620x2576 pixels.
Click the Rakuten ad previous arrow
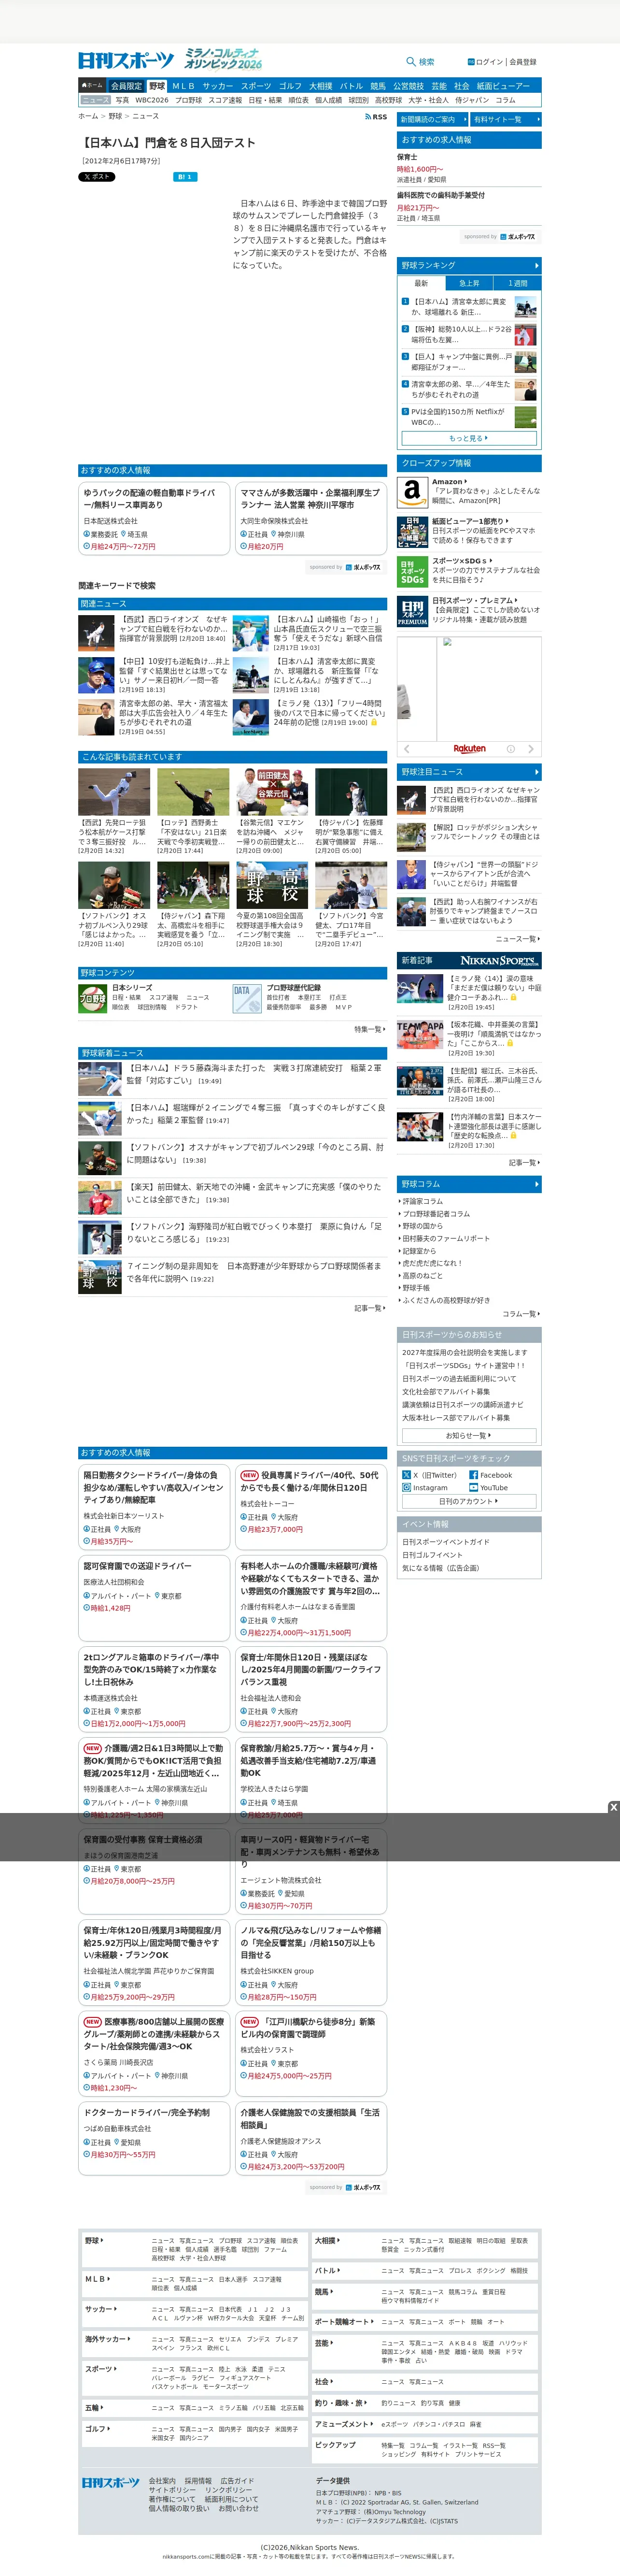(406, 749)
